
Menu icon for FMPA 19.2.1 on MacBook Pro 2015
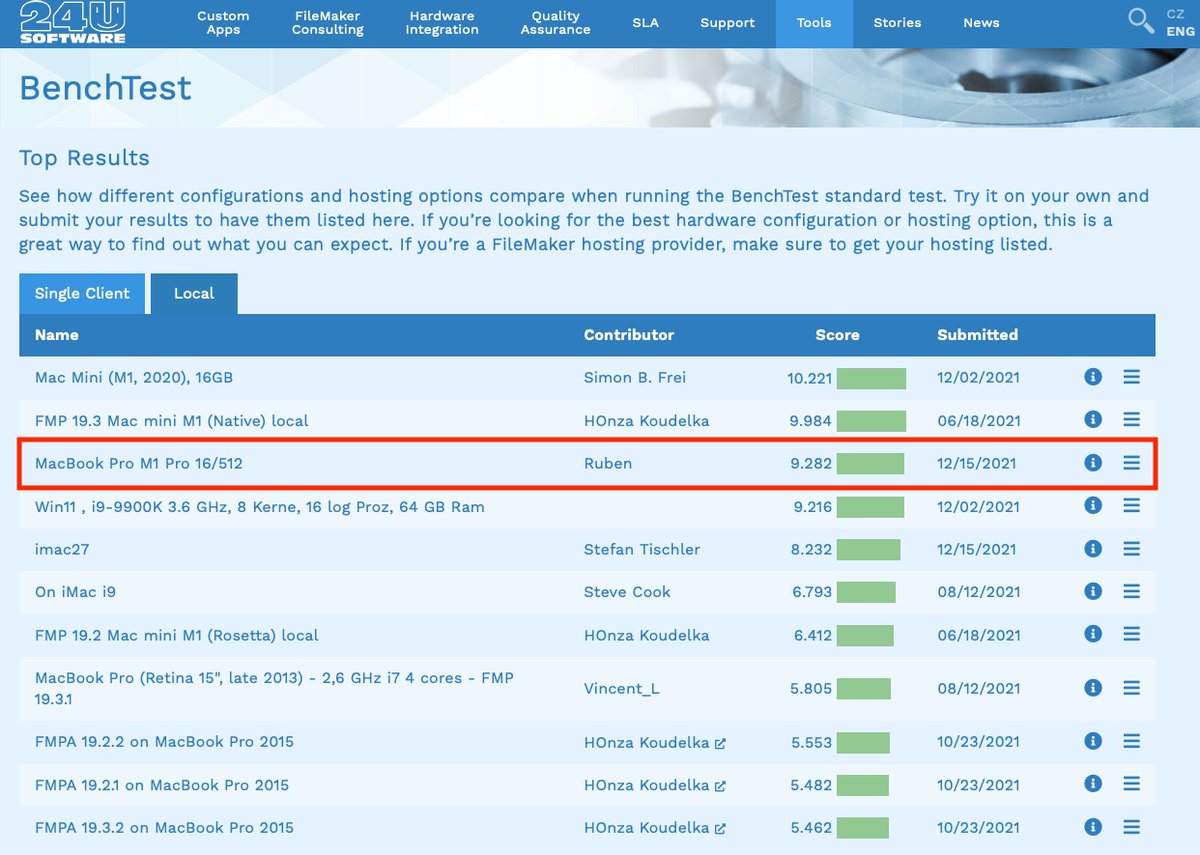pos(1131,784)
